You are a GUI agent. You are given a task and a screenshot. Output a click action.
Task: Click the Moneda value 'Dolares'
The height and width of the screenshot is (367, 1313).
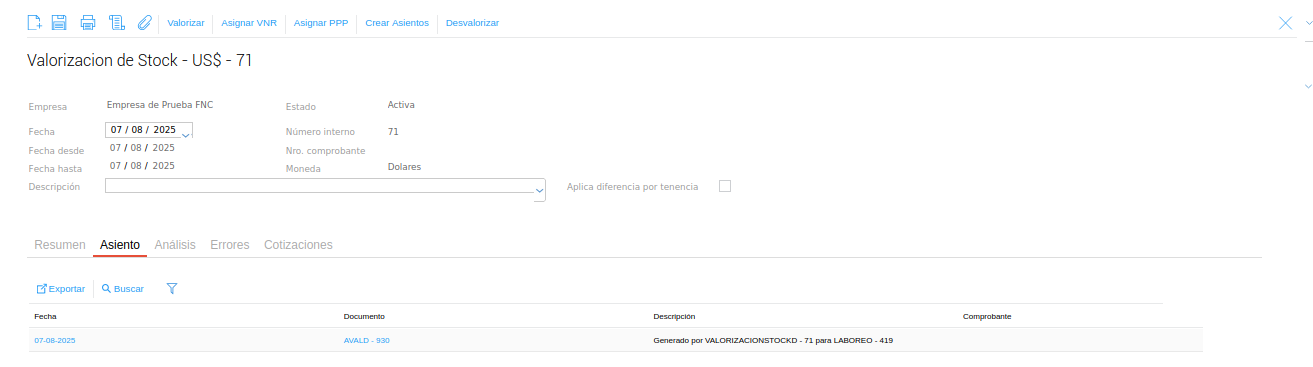pyautogui.click(x=404, y=166)
